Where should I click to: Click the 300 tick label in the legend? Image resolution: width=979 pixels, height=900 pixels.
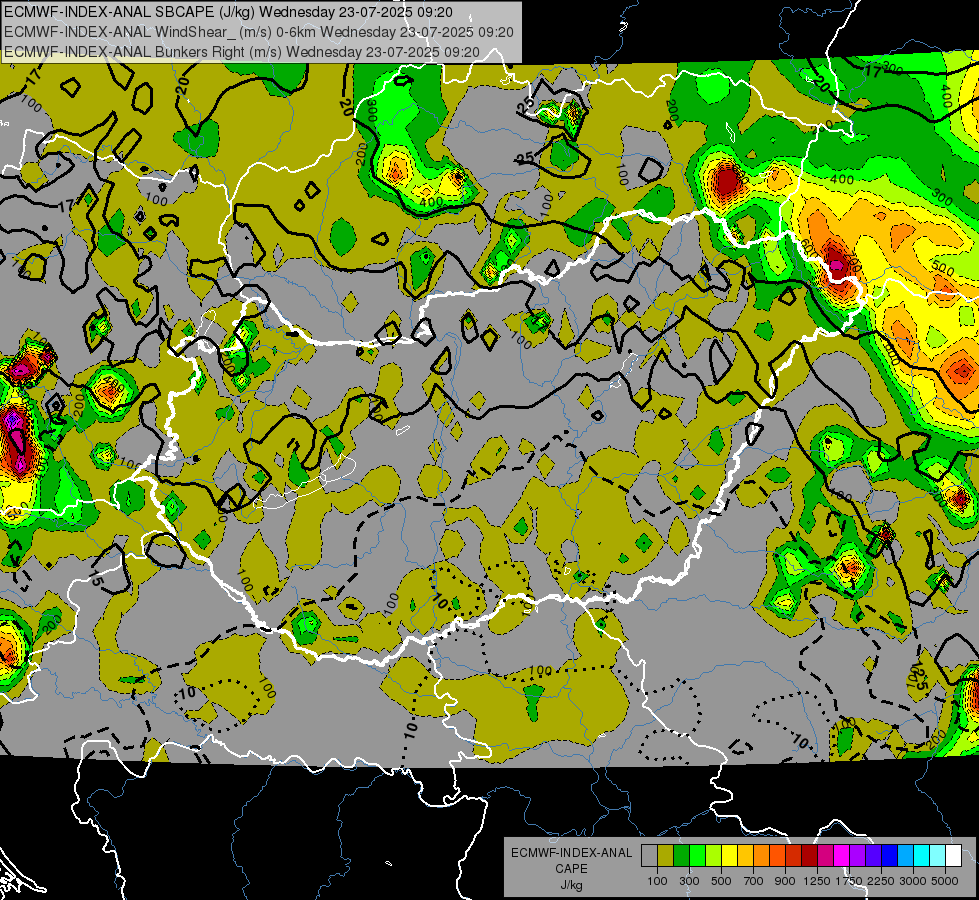(x=689, y=881)
